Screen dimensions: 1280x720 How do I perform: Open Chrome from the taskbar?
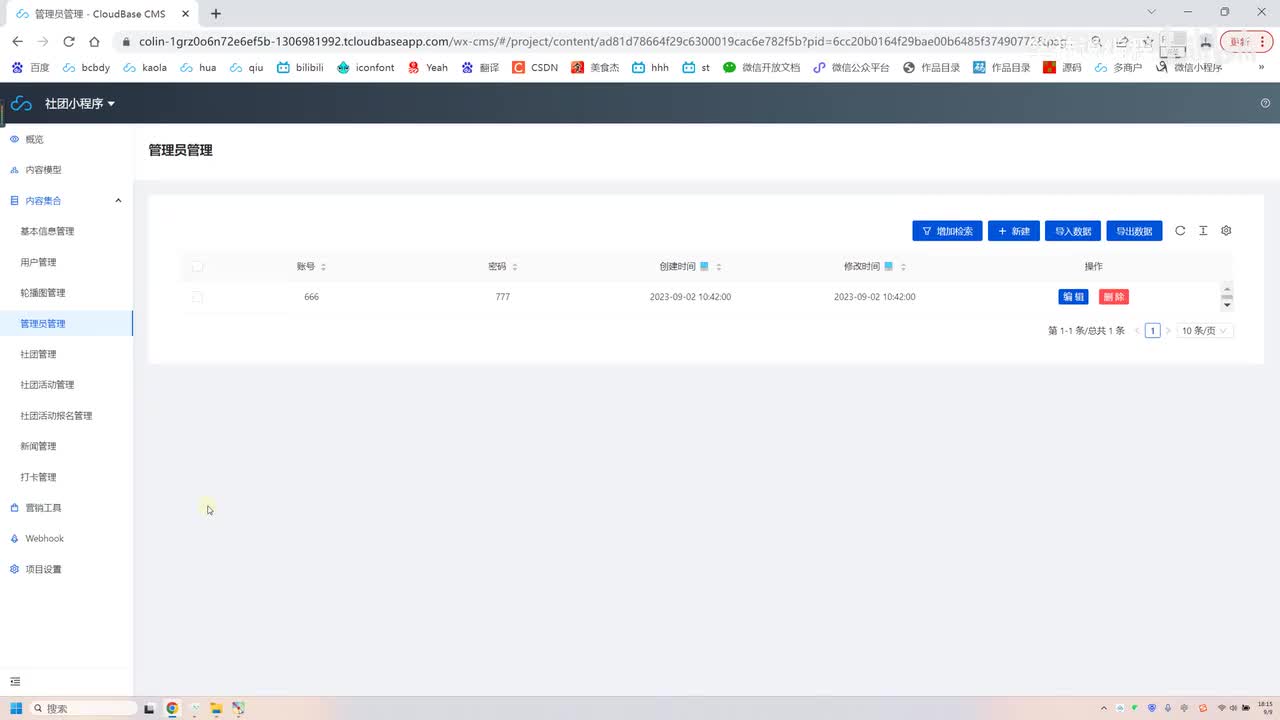point(172,708)
